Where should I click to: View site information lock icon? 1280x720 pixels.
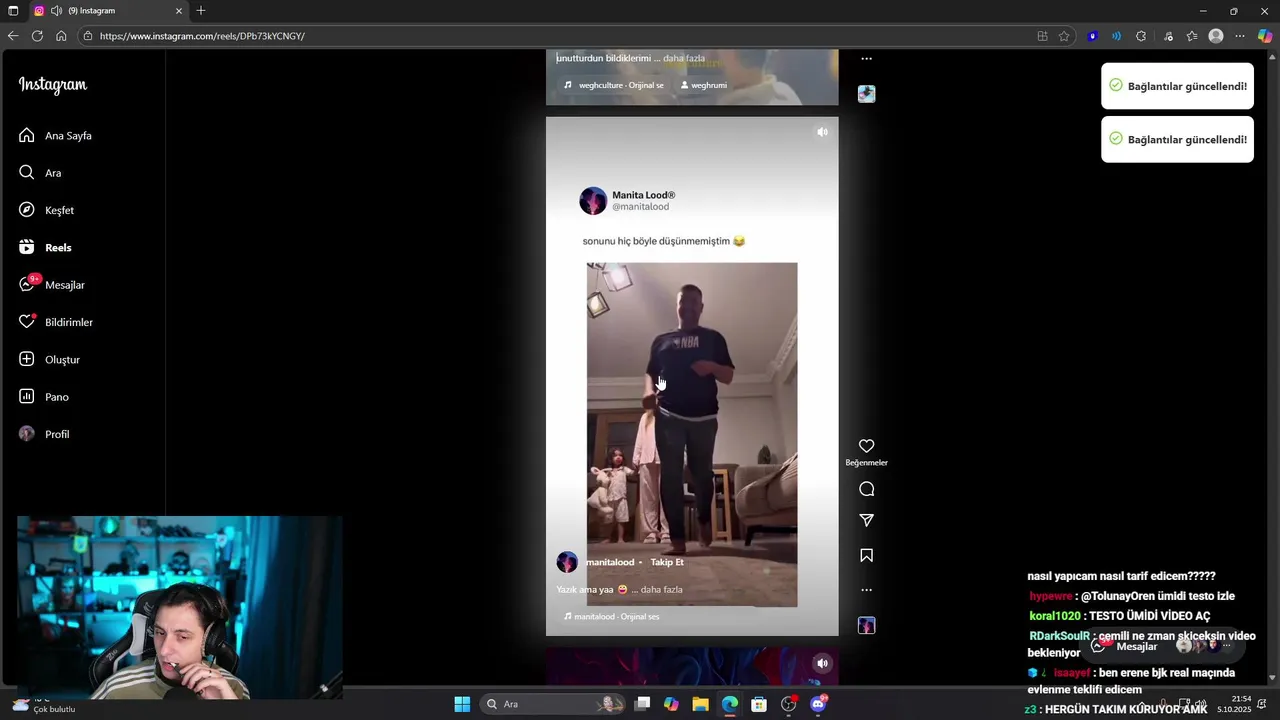[88, 36]
